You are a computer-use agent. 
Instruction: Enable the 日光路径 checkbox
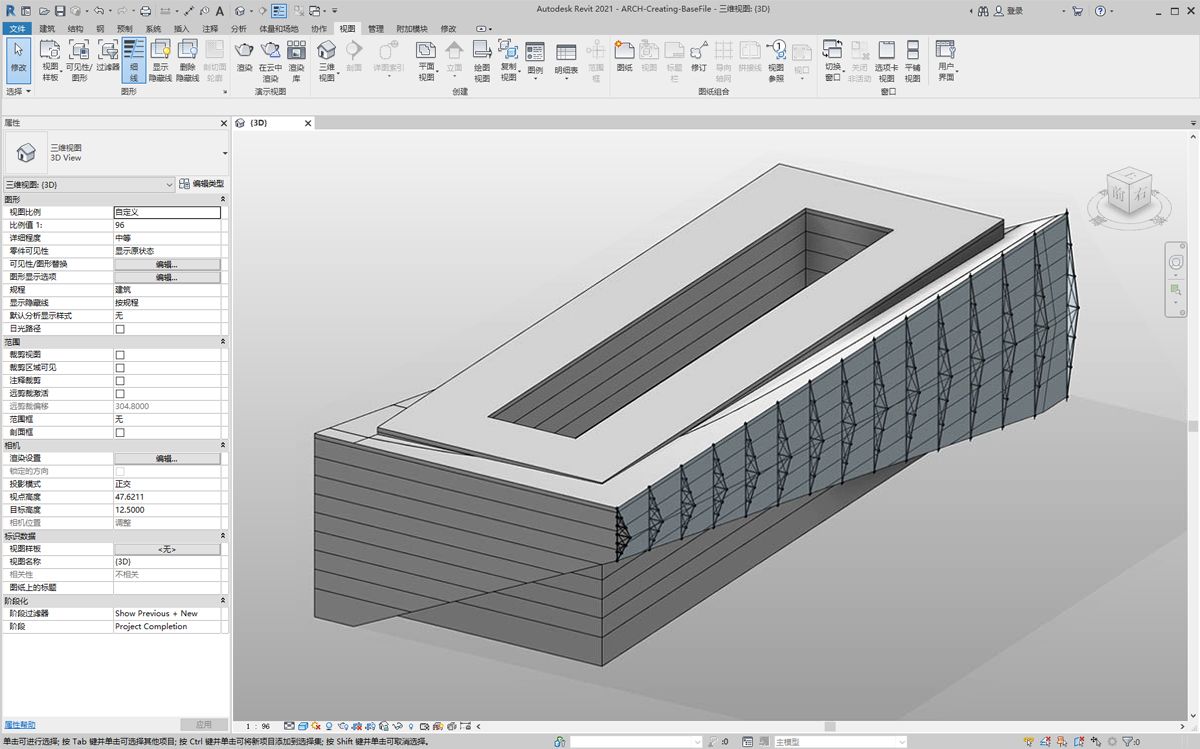tap(120, 329)
